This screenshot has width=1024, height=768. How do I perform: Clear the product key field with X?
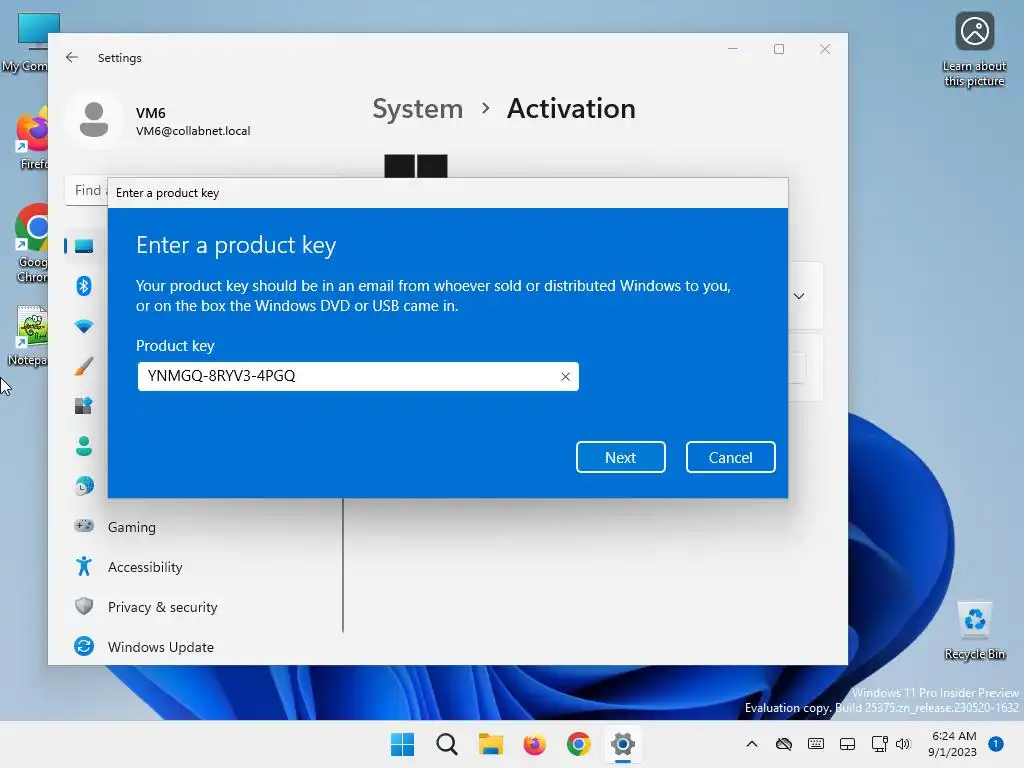[565, 377]
